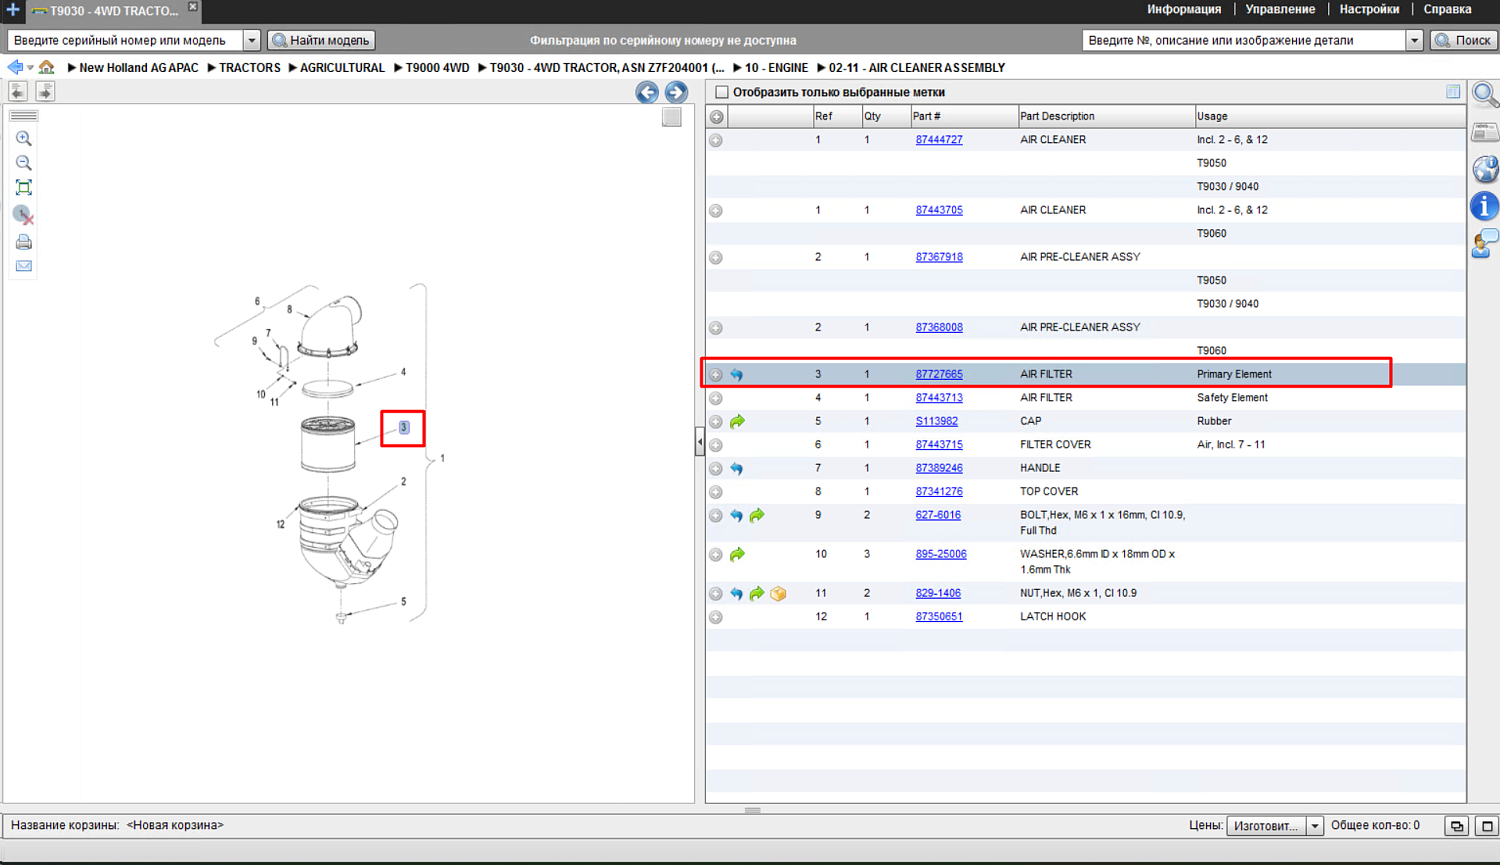This screenshot has height=865, width=1500.
Task: Close the T9030 tab with its X
Action: tap(193, 7)
